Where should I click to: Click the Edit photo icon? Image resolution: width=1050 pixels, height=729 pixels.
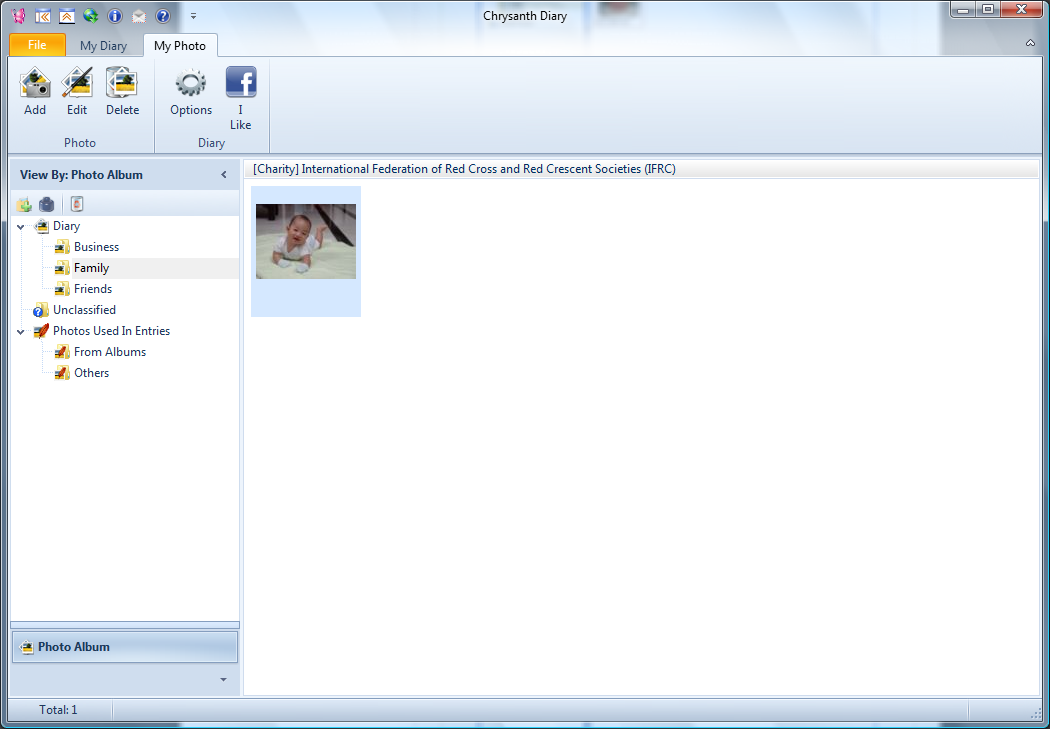(x=77, y=83)
